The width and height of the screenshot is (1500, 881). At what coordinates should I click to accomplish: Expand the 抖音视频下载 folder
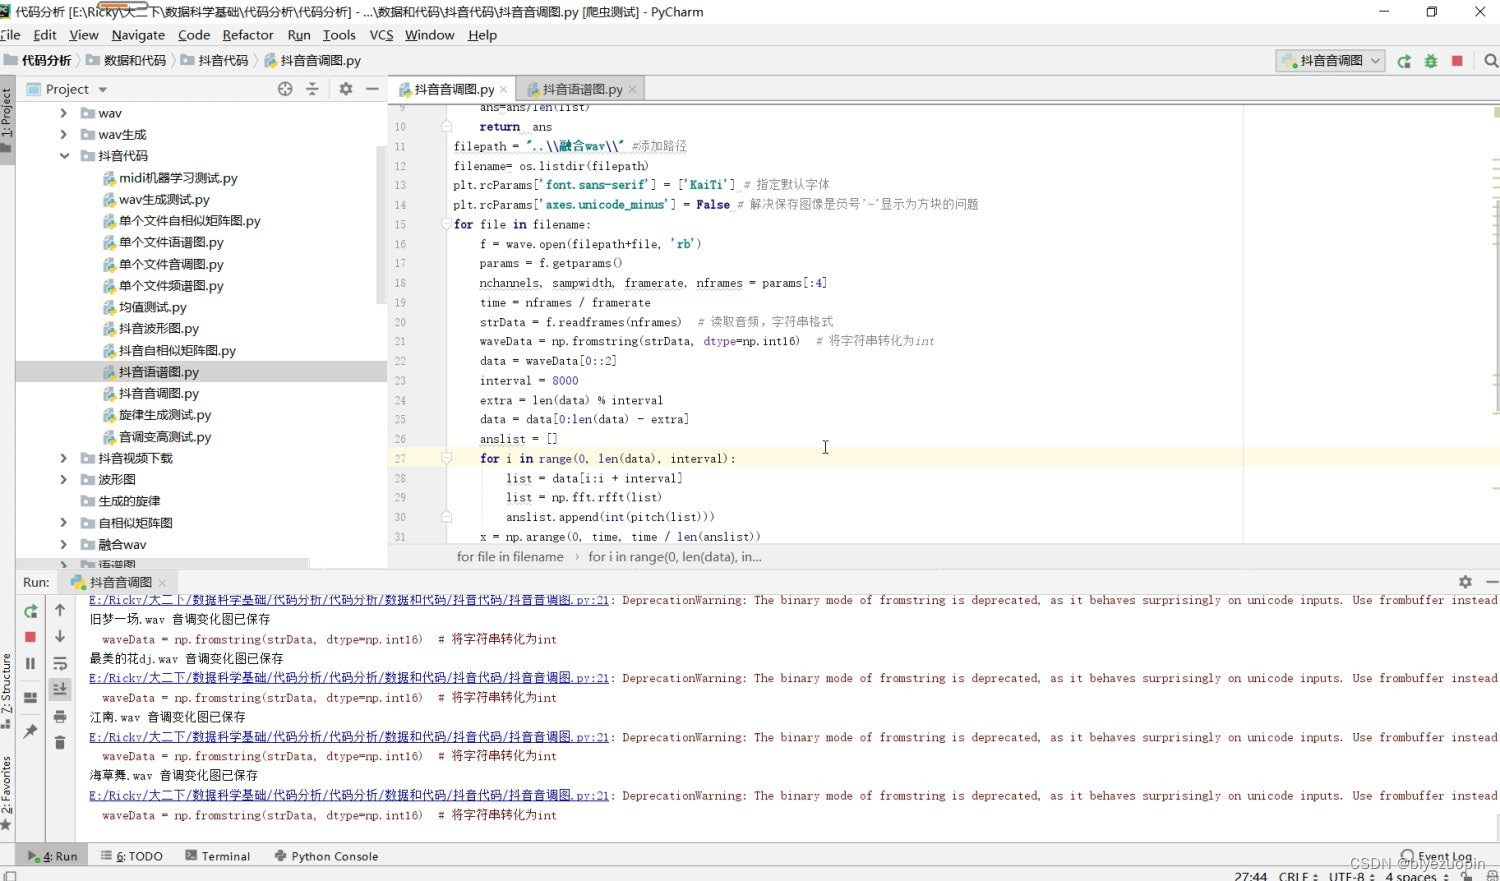pos(64,458)
